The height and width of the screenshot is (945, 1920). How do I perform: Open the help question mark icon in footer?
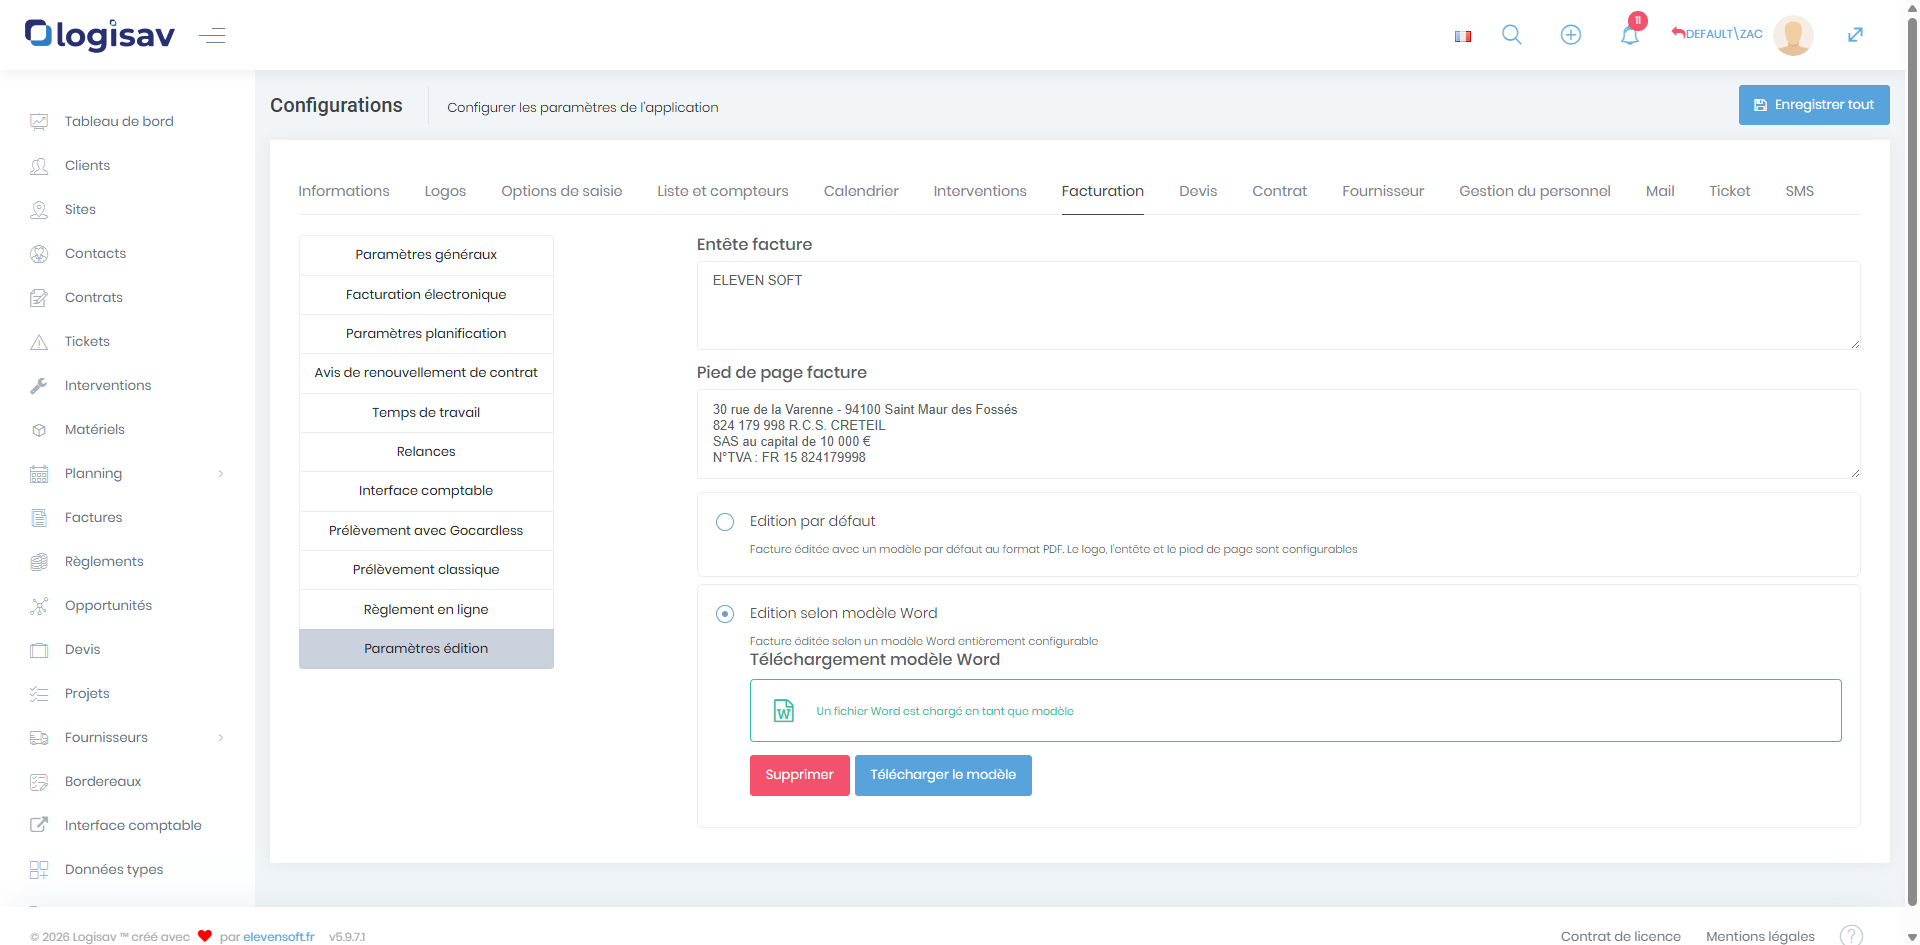tap(1851, 935)
